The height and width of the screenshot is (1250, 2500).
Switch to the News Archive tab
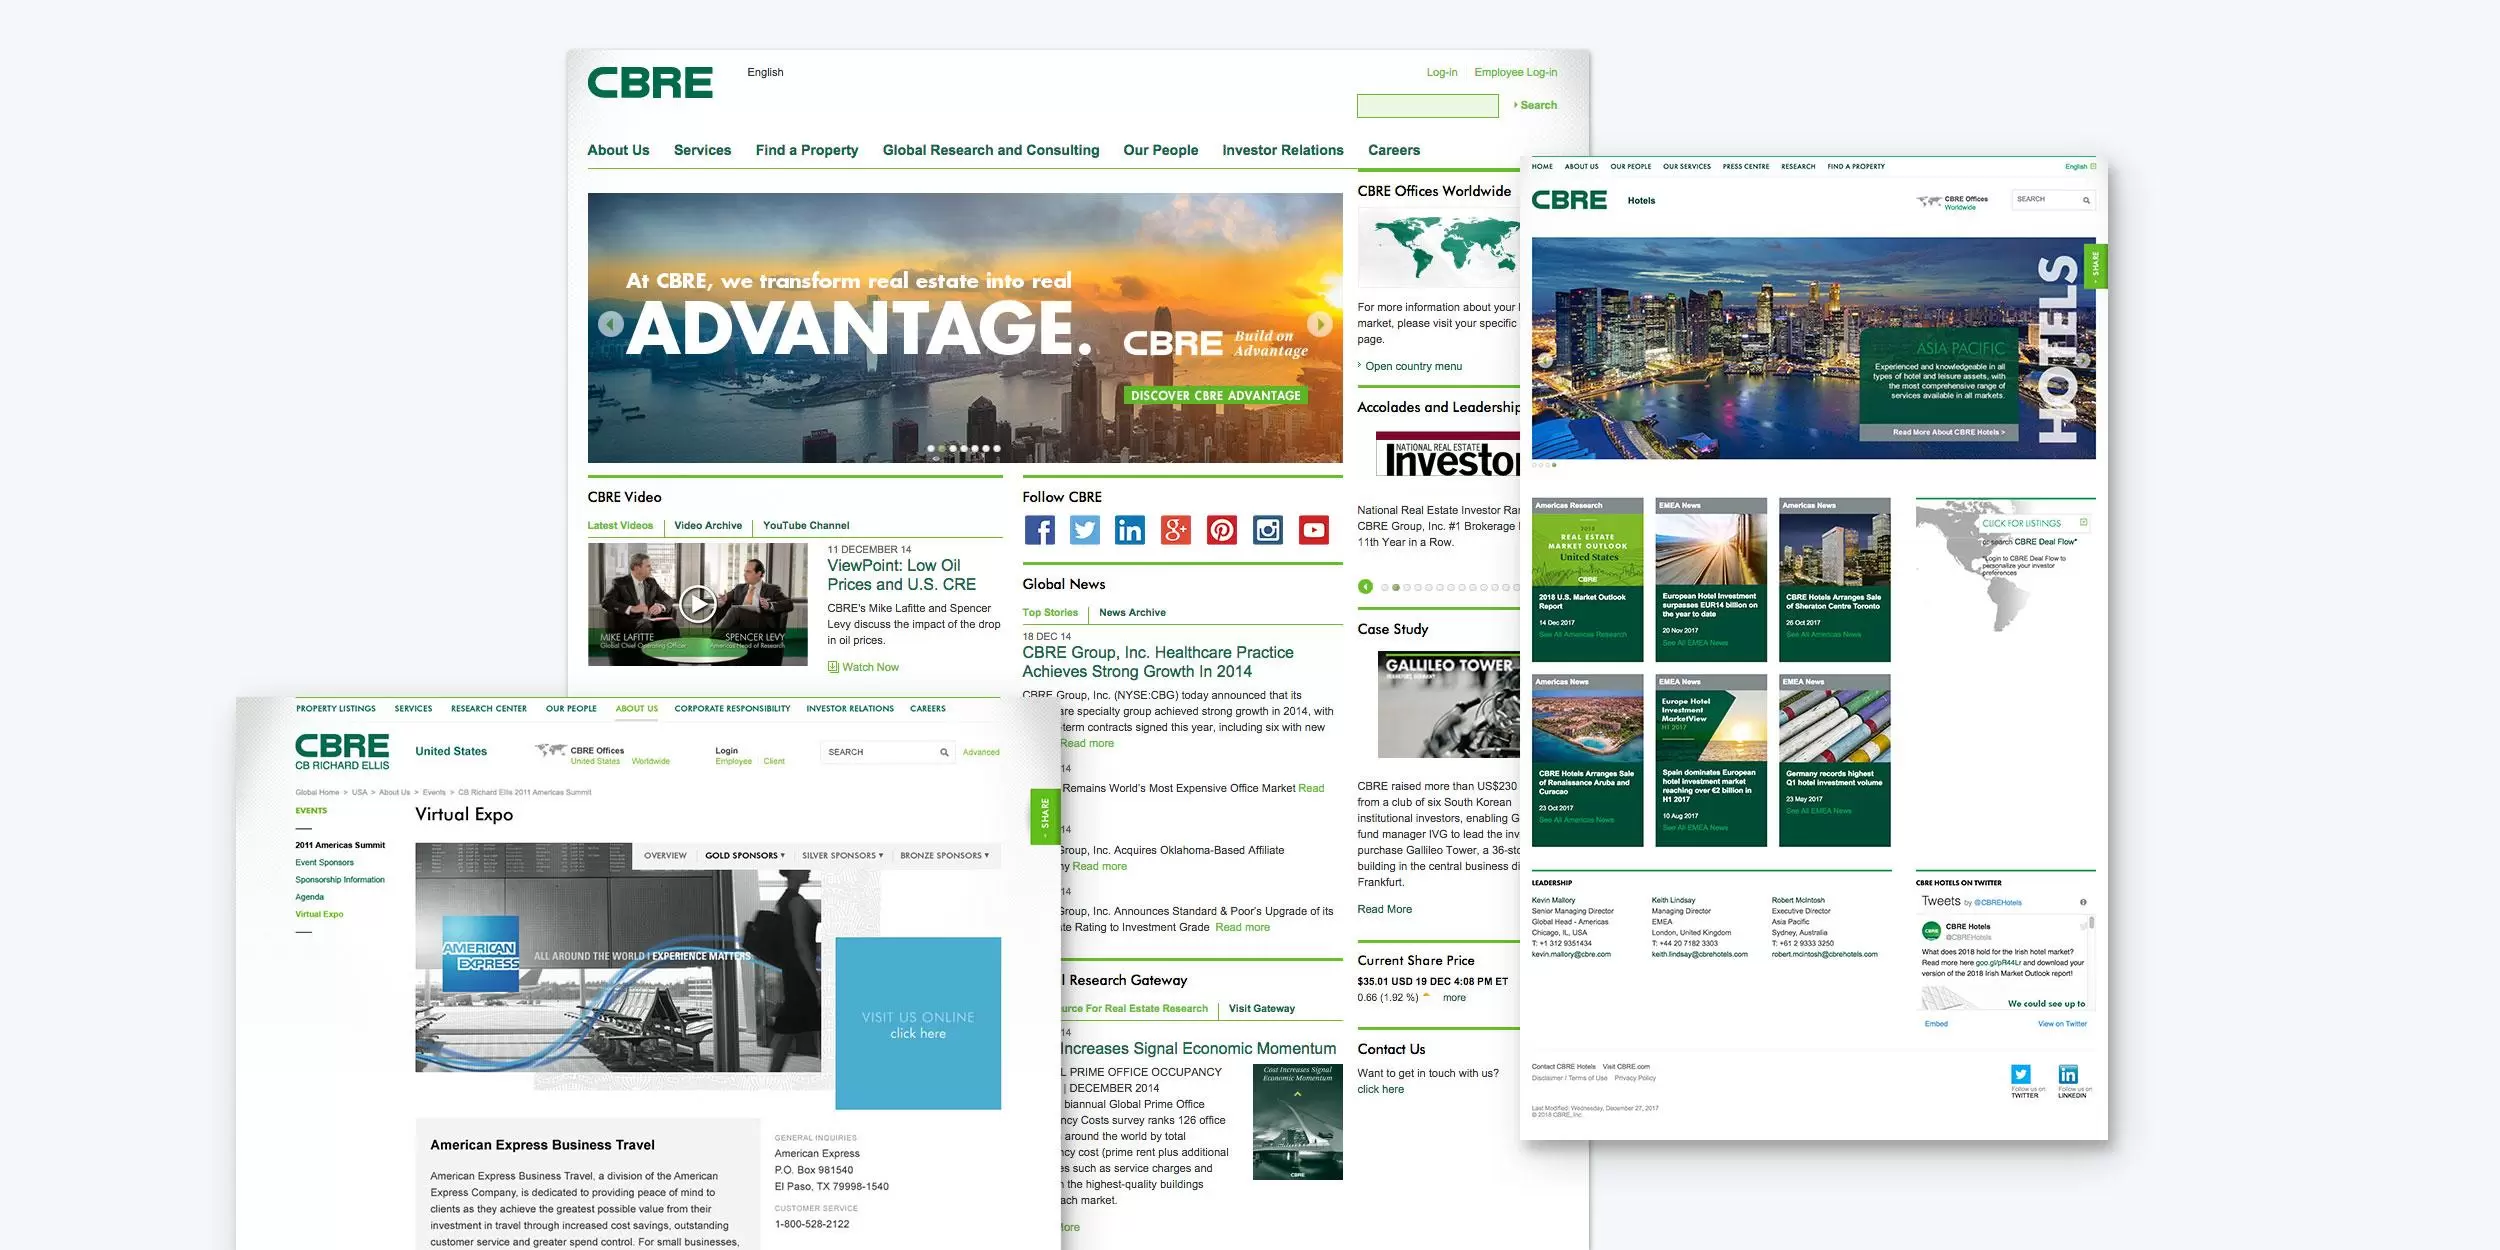(x=1132, y=613)
